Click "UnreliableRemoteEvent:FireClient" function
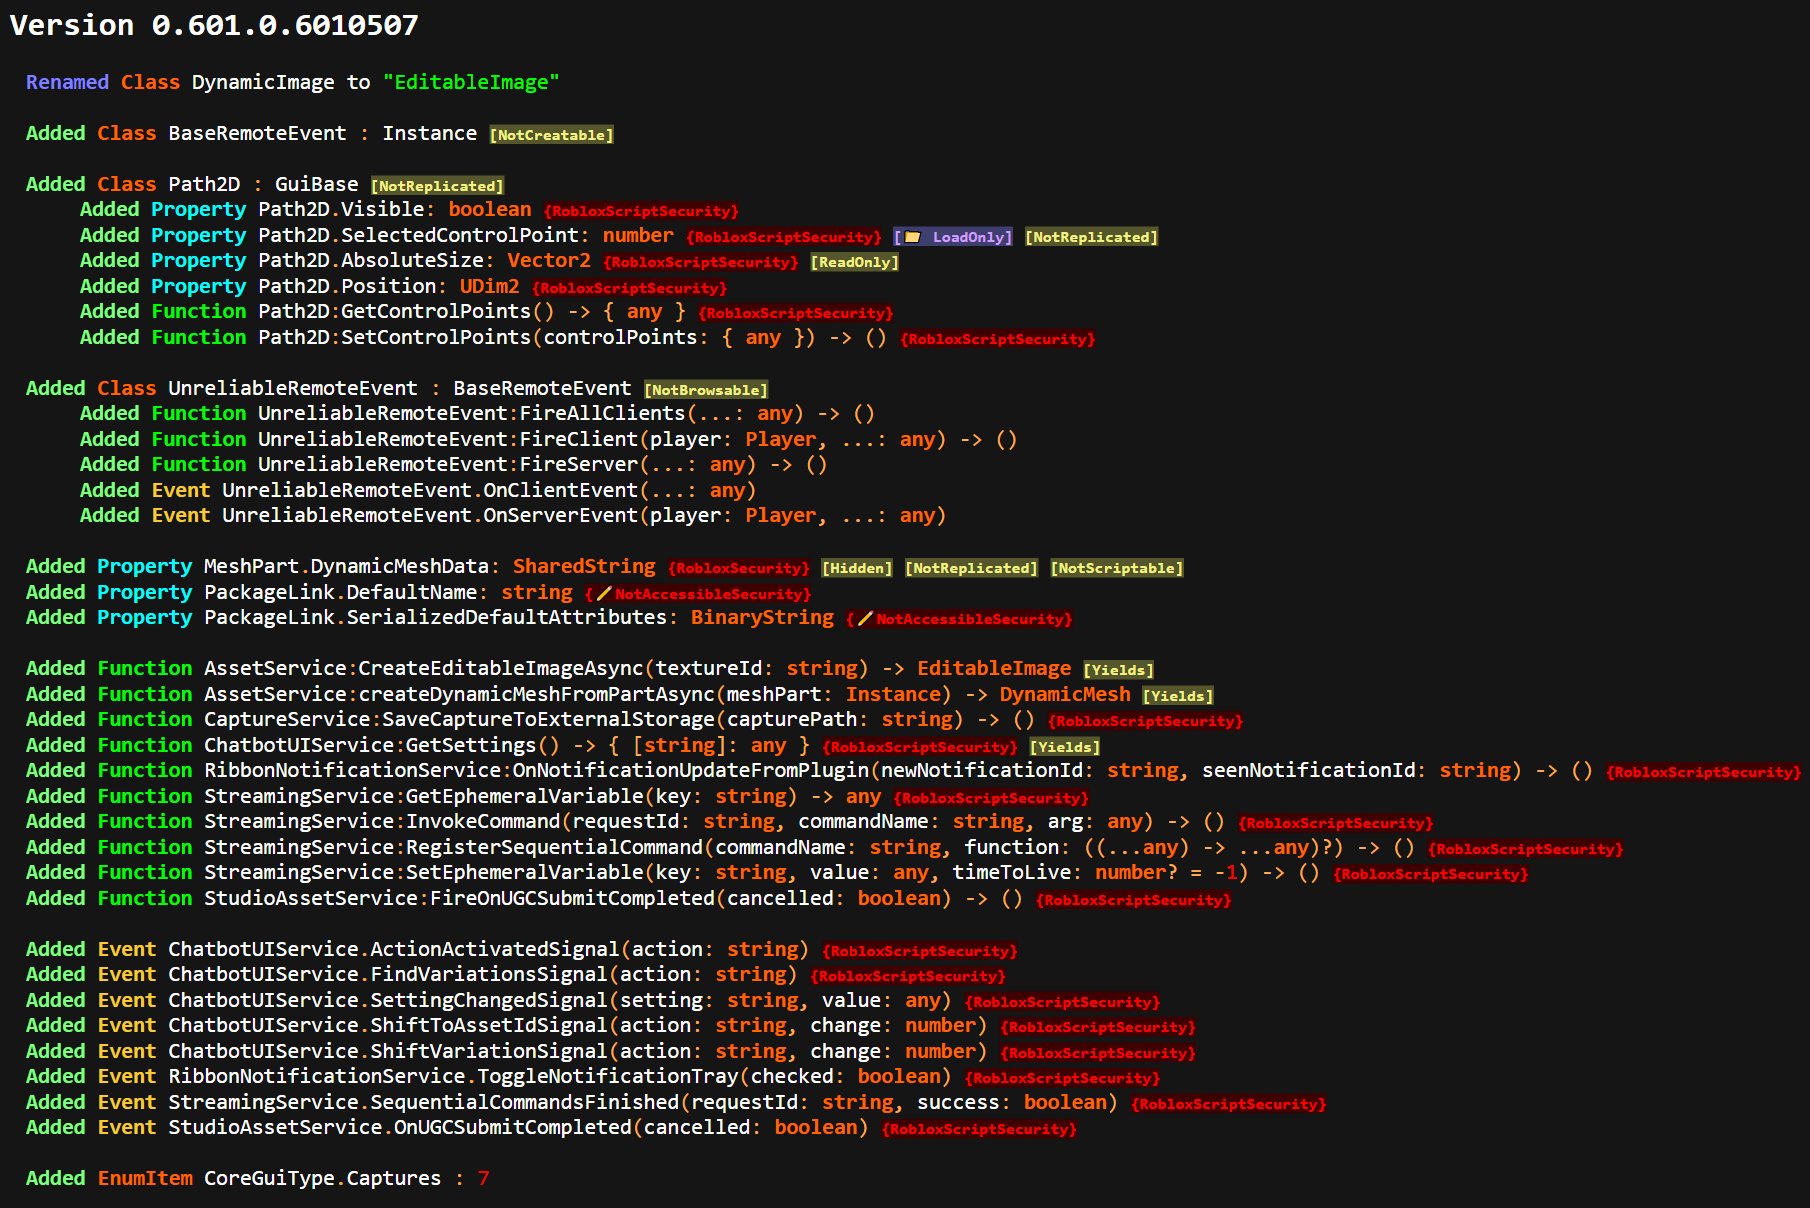Viewport: 1810px width, 1208px height. tap(448, 439)
